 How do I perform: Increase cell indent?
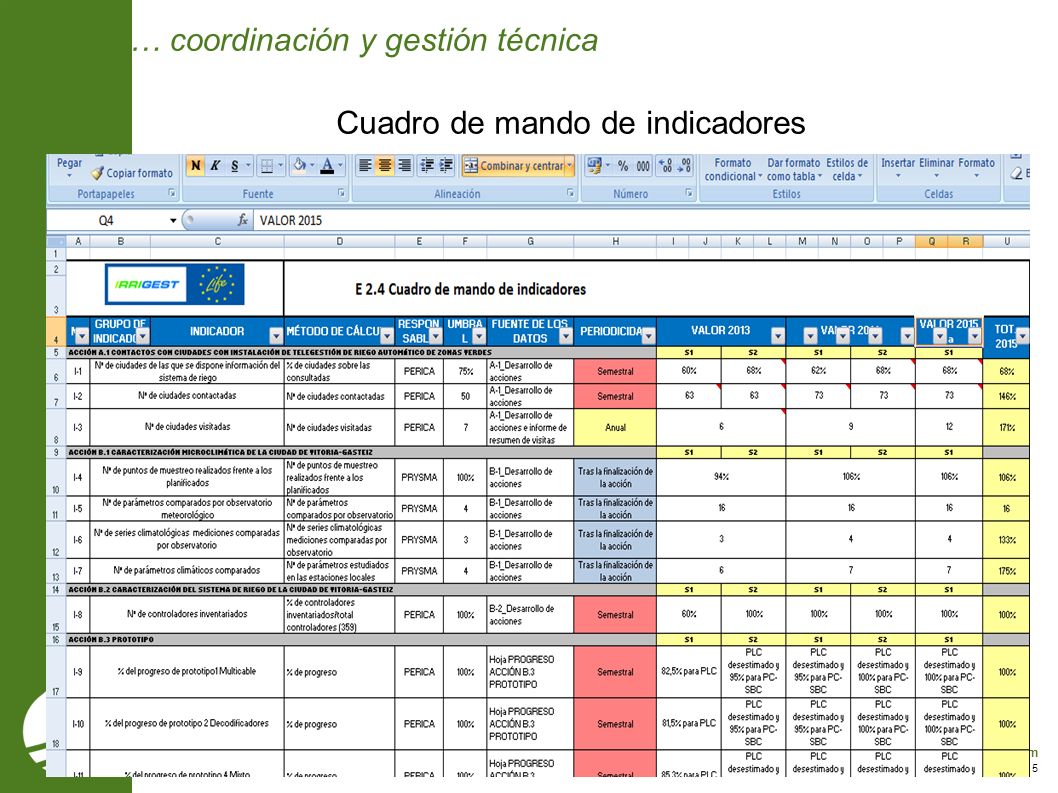pyautogui.click(x=446, y=165)
